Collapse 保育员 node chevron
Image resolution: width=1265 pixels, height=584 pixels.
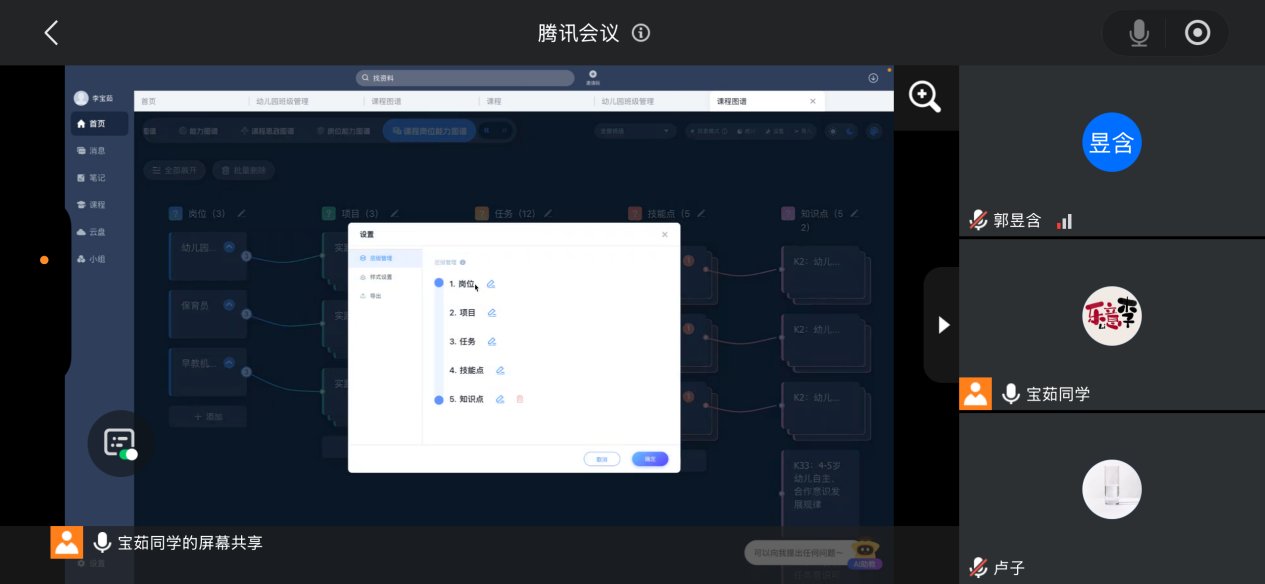click(x=228, y=305)
